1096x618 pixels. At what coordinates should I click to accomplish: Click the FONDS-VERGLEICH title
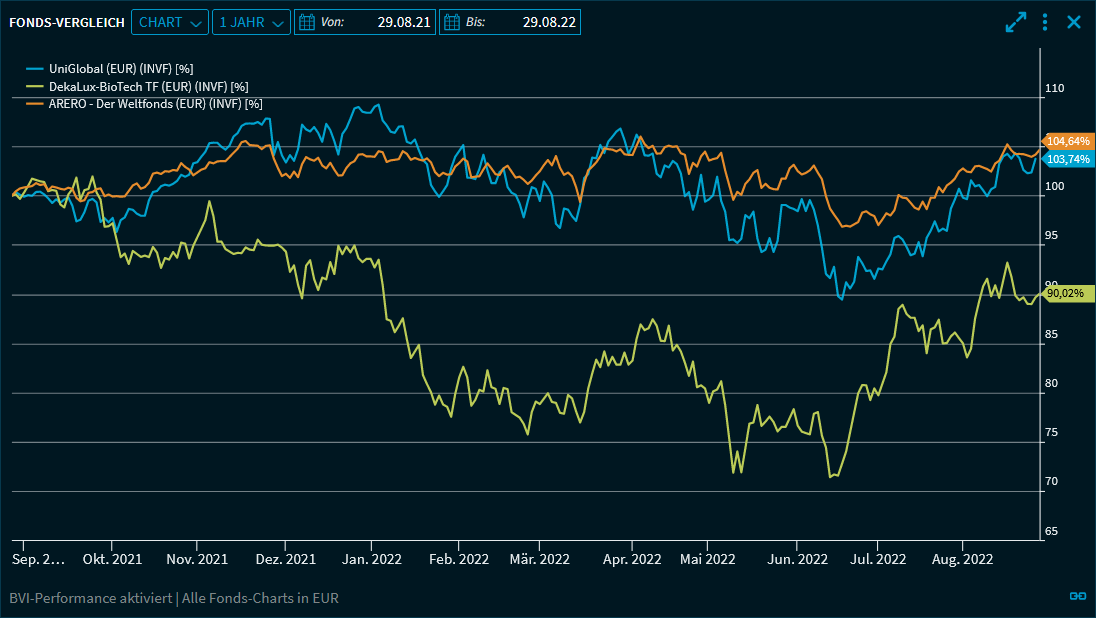click(x=66, y=22)
